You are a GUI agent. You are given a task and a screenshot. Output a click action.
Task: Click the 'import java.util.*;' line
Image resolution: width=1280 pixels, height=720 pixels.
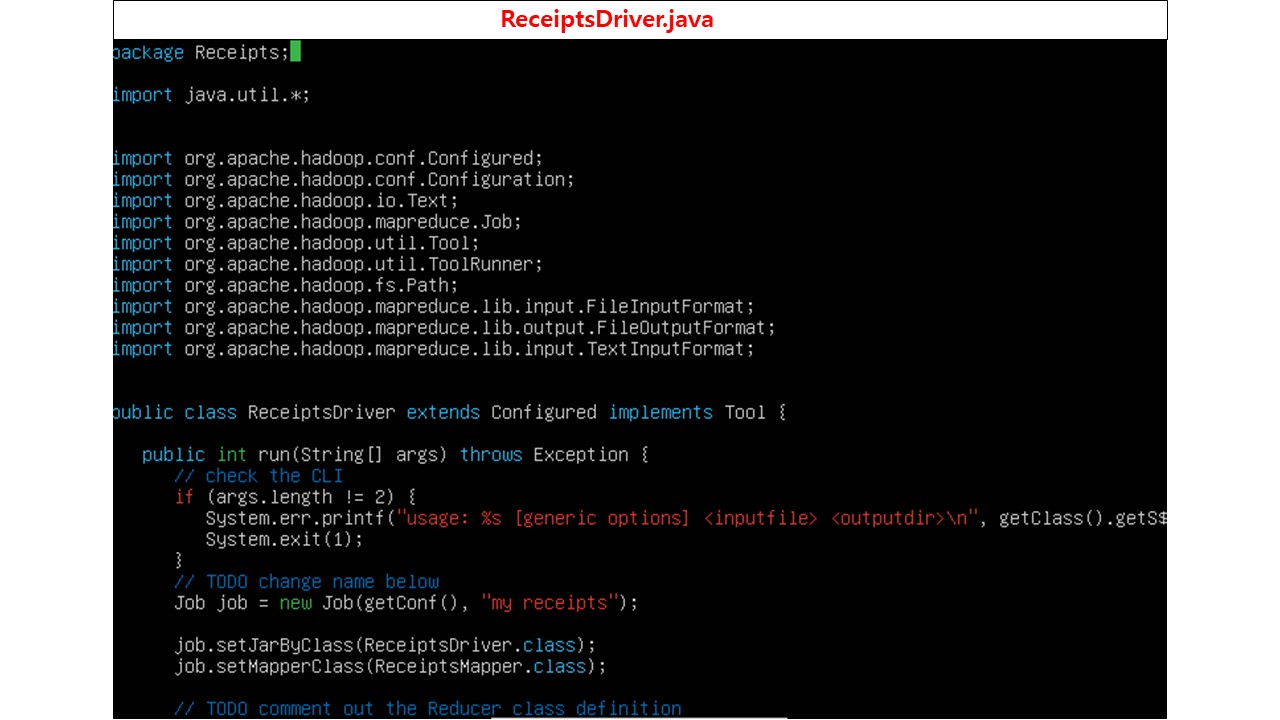click(212, 96)
